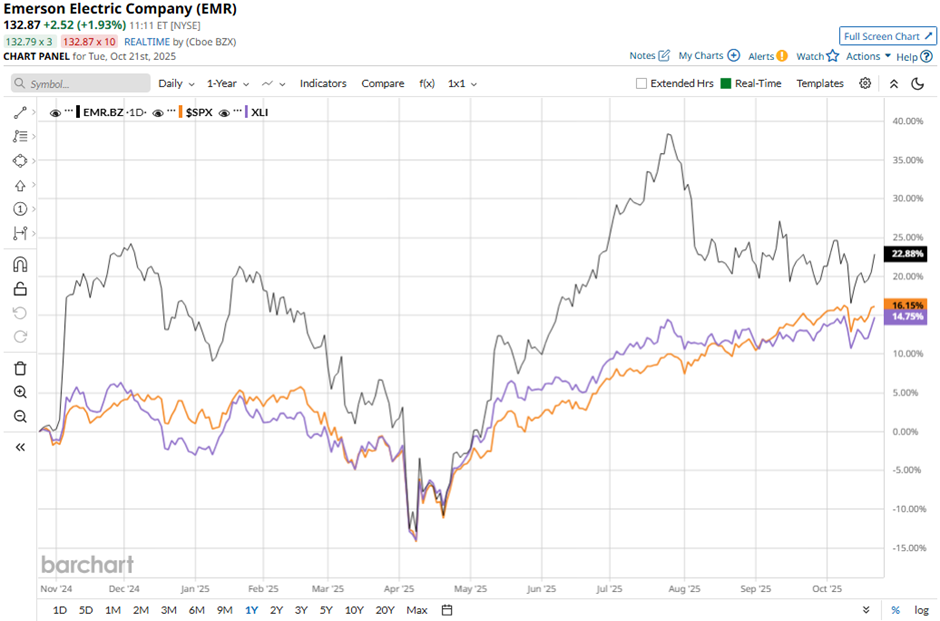Select the trend line drawing tool
This screenshot has width=940, height=621.
[x=20, y=113]
